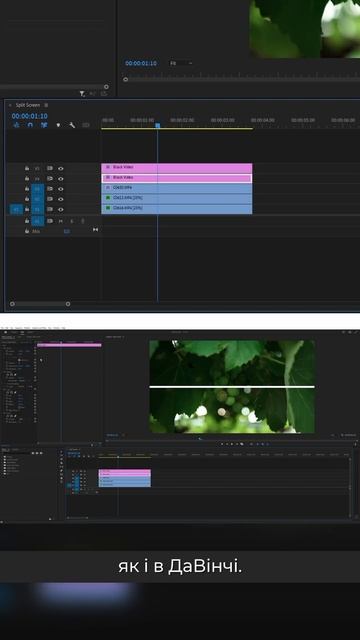The image size is (360, 640).
Task: Hide track V4 with eye icon
Action: pos(61,178)
